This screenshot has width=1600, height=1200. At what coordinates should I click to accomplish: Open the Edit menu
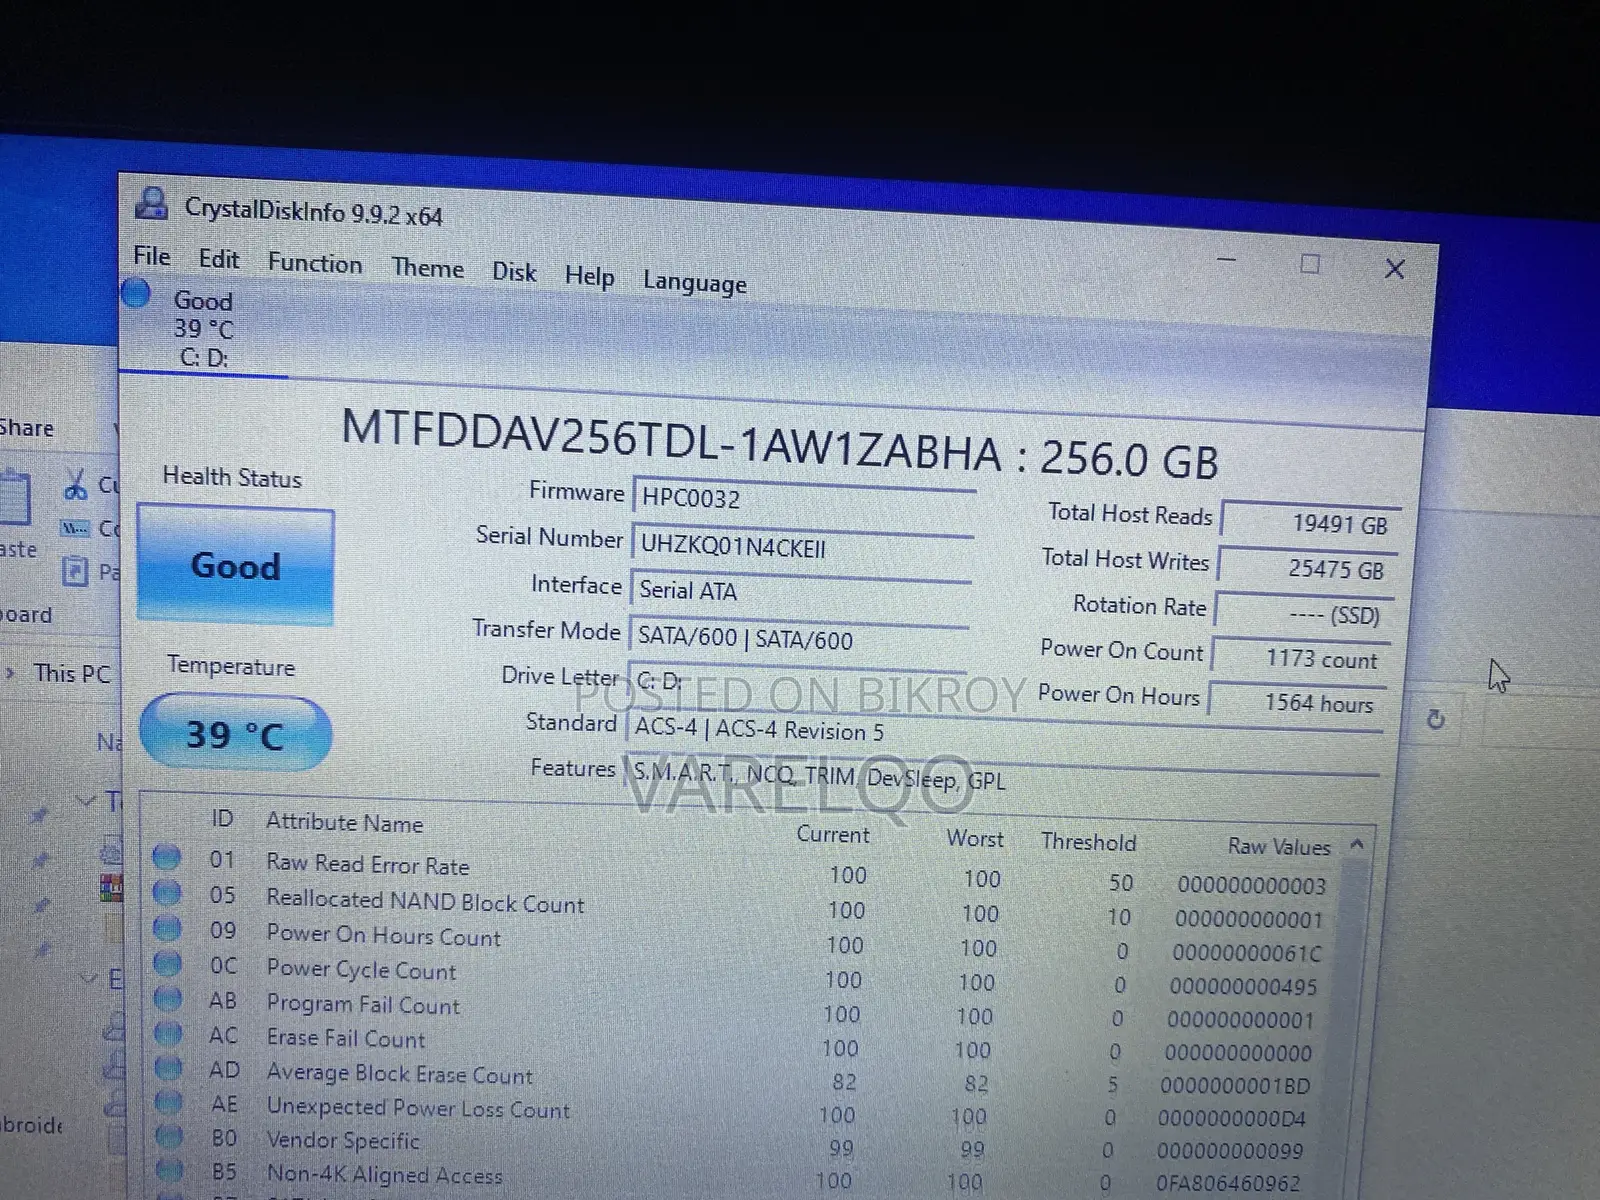click(x=218, y=259)
